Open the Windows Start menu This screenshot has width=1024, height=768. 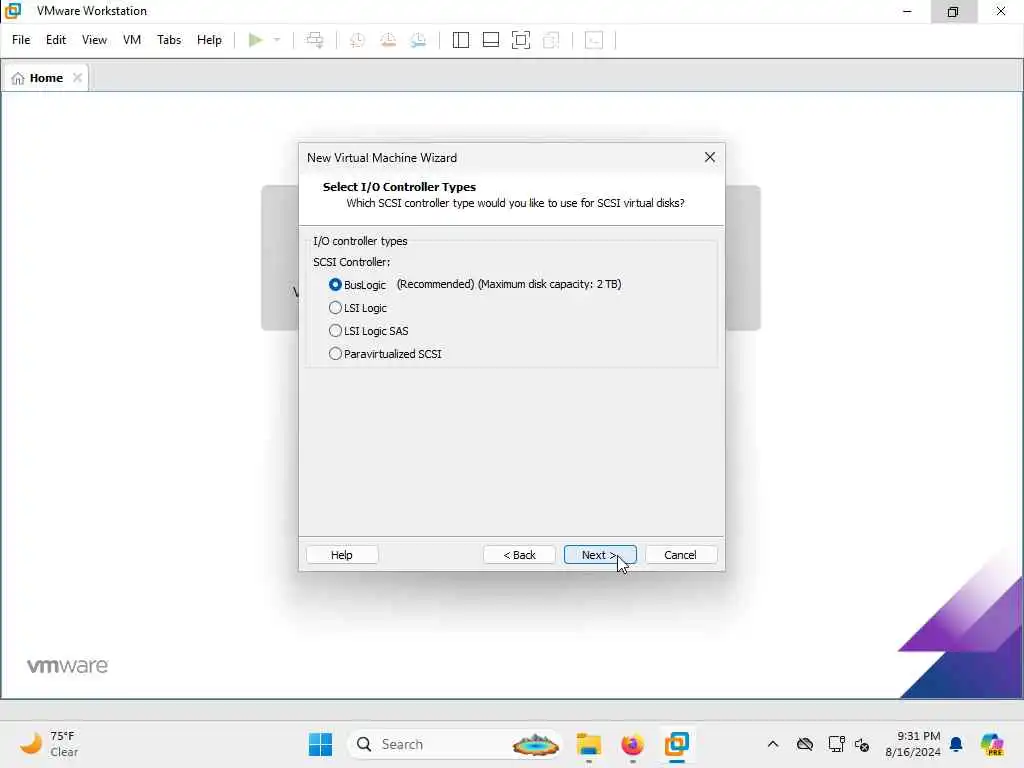[320, 744]
